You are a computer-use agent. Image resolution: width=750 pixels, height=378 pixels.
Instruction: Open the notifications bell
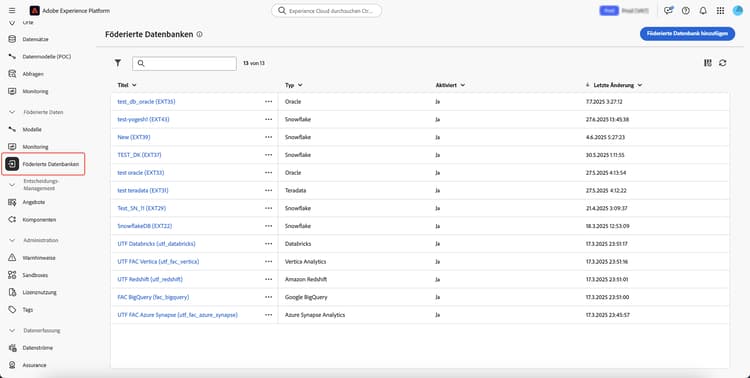pyautogui.click(x=703, y=11)
